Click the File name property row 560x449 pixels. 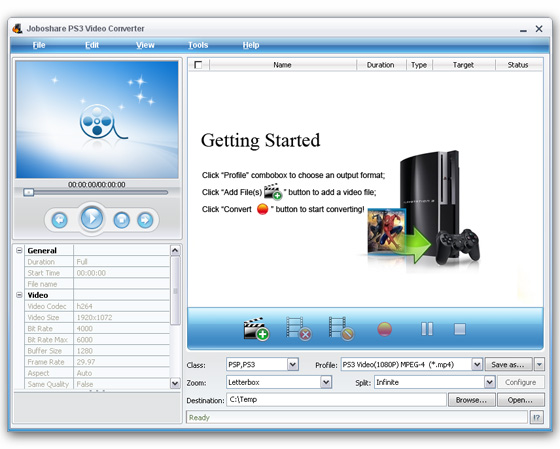click(97, 284)
